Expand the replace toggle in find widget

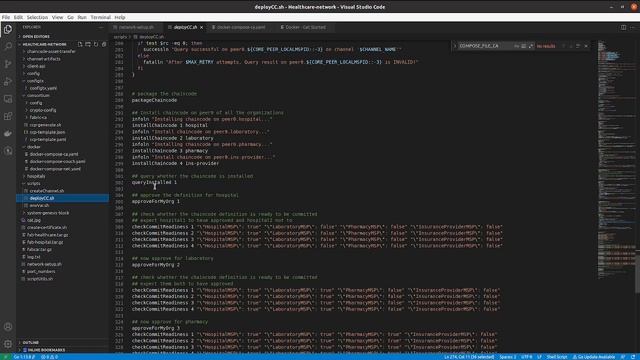click(455, 46)
